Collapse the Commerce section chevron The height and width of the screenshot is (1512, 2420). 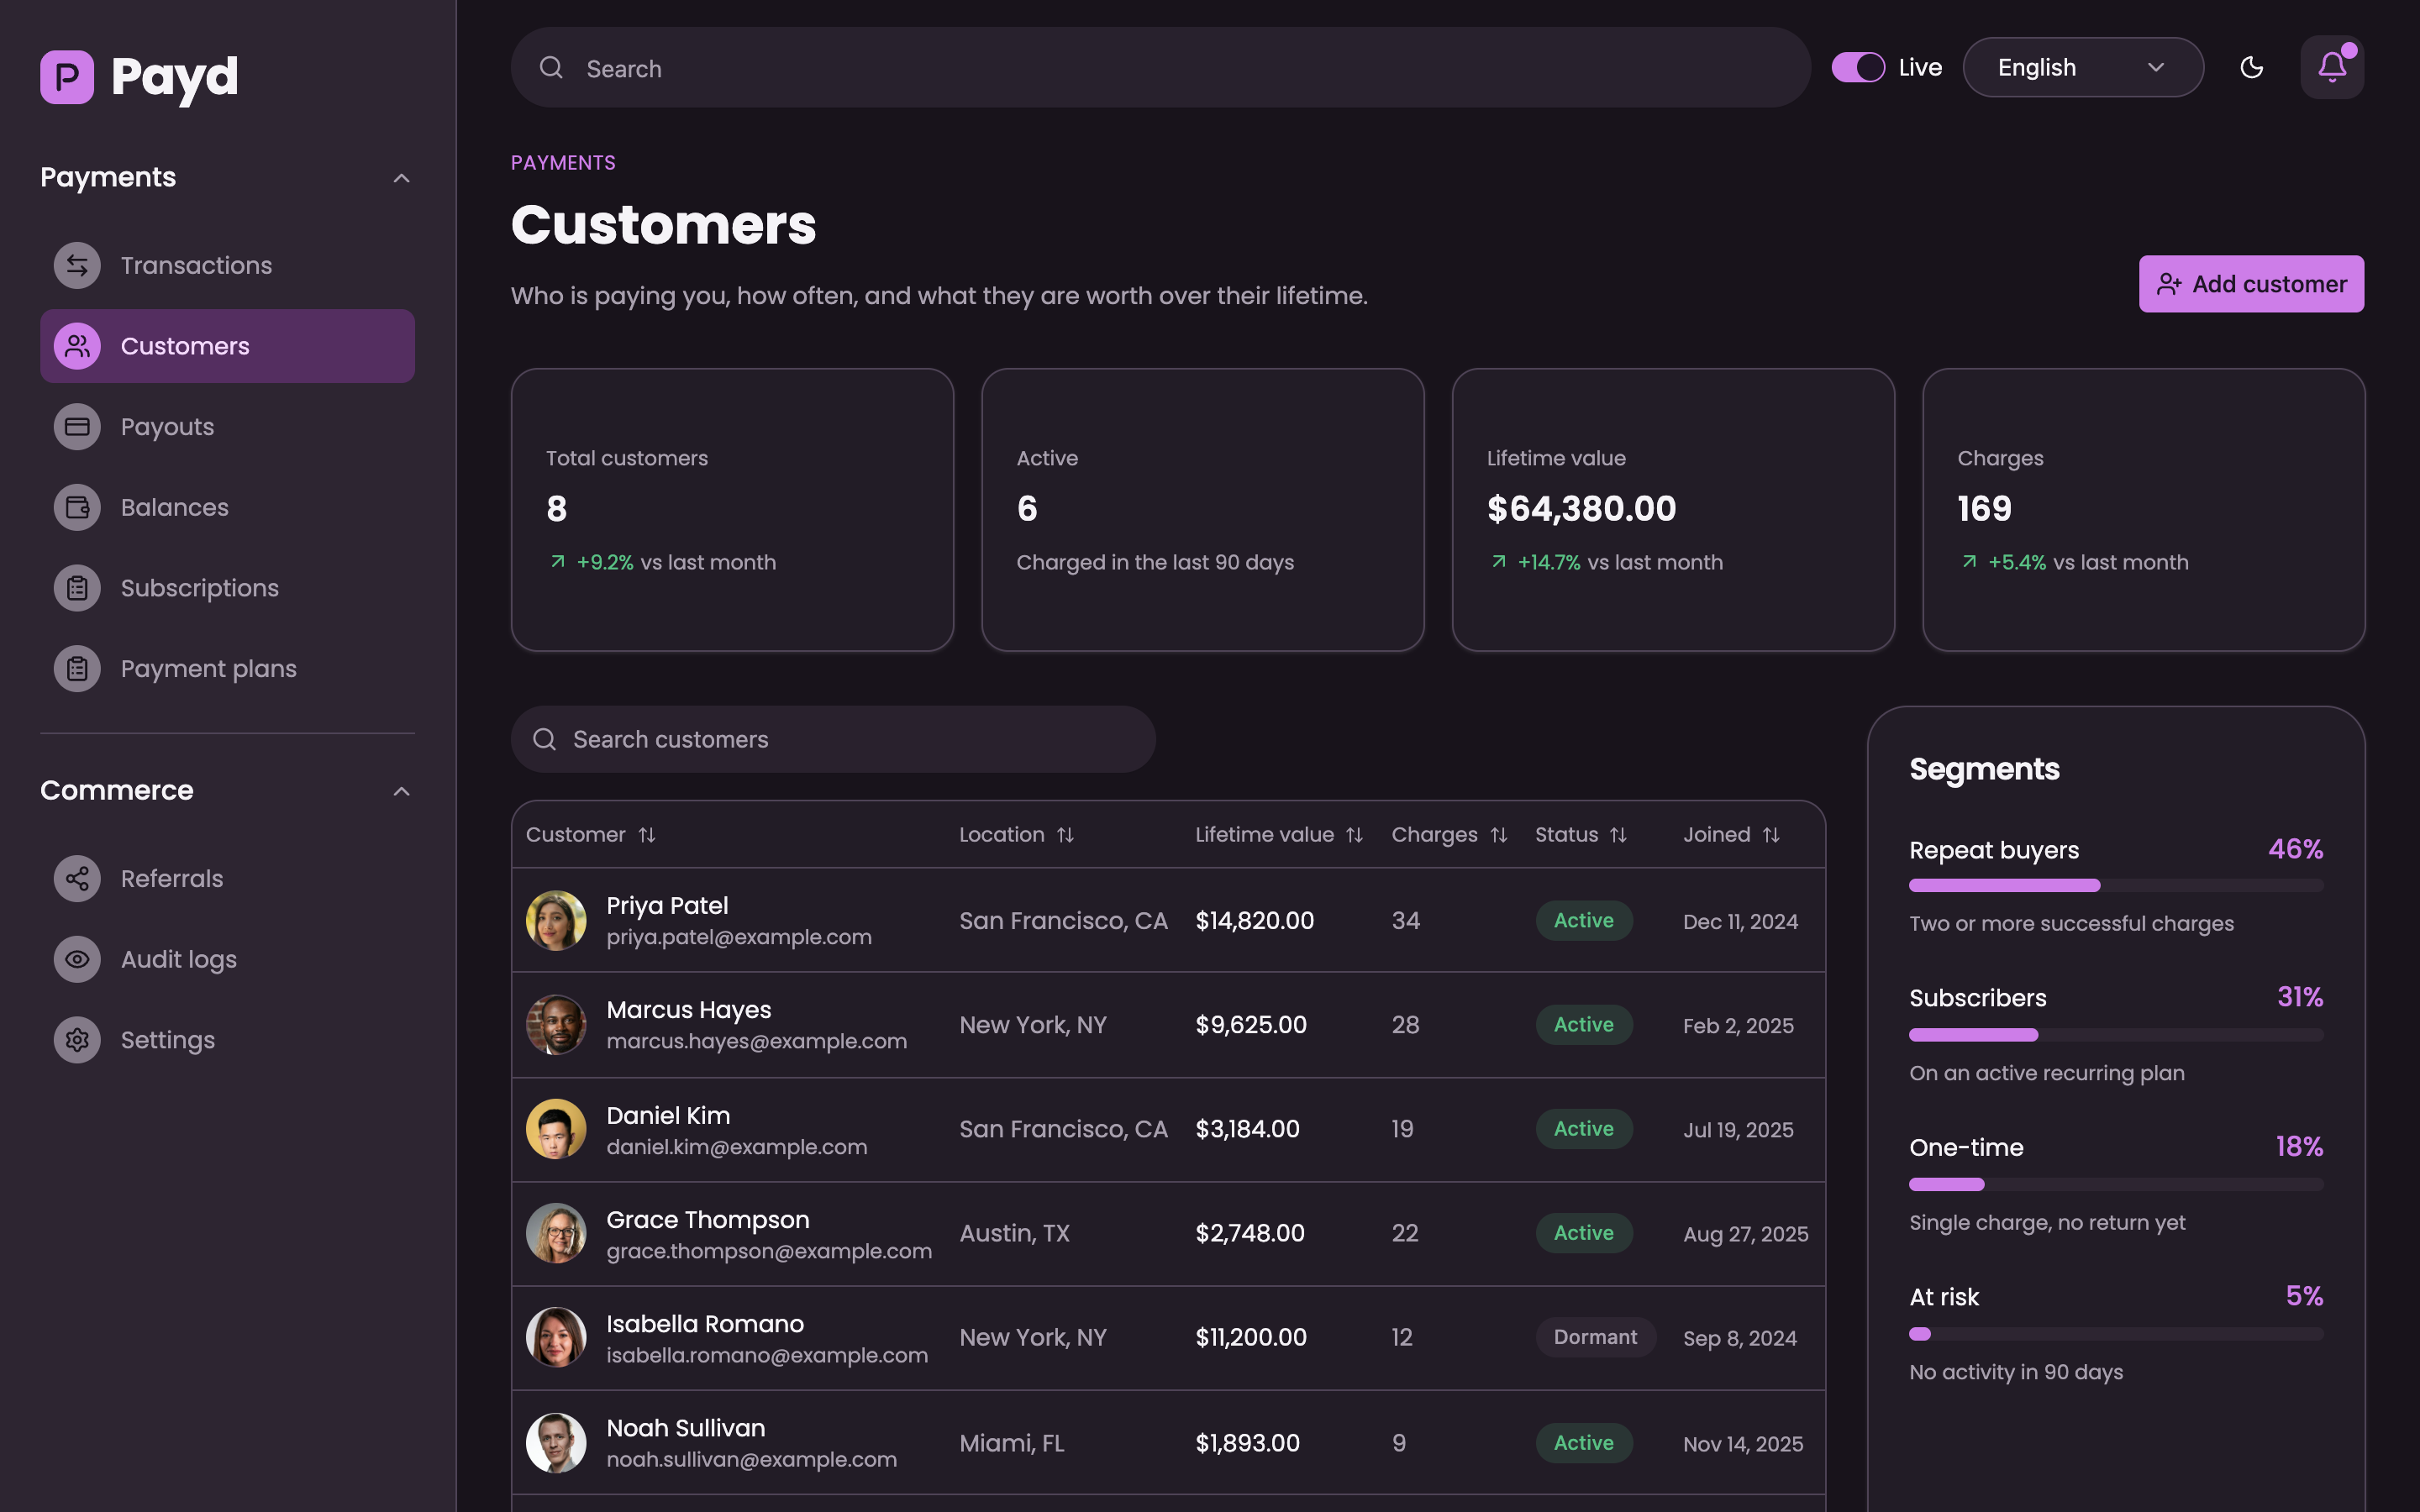[402, 792]
